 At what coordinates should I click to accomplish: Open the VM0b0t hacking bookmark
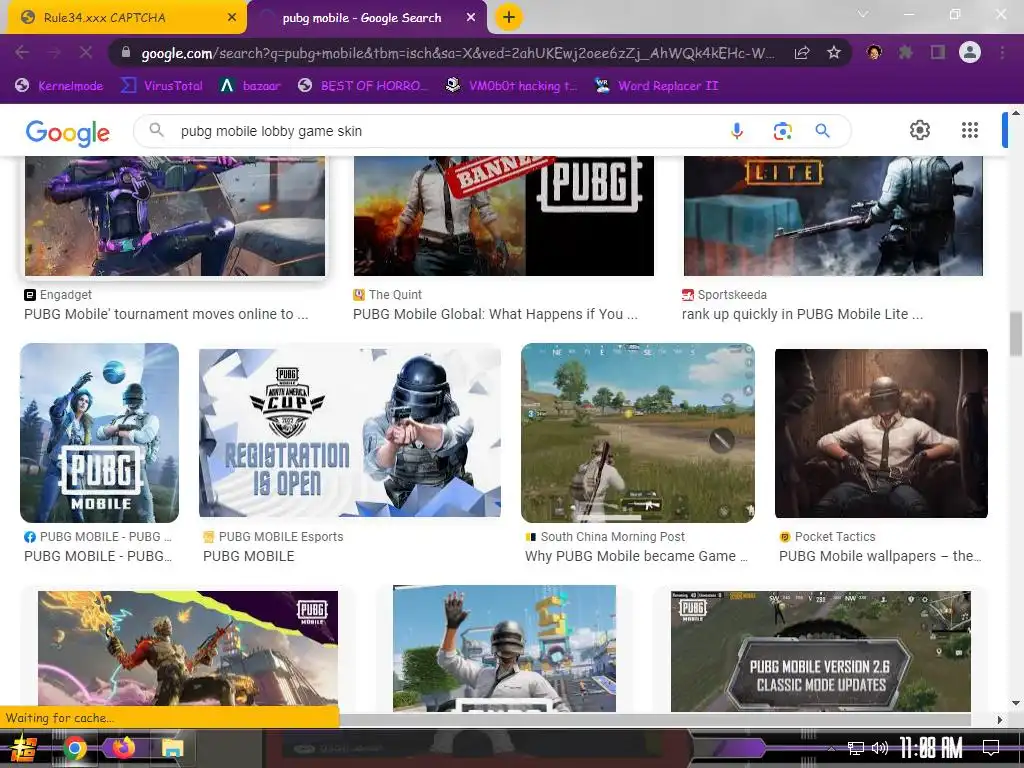point(511,86)
